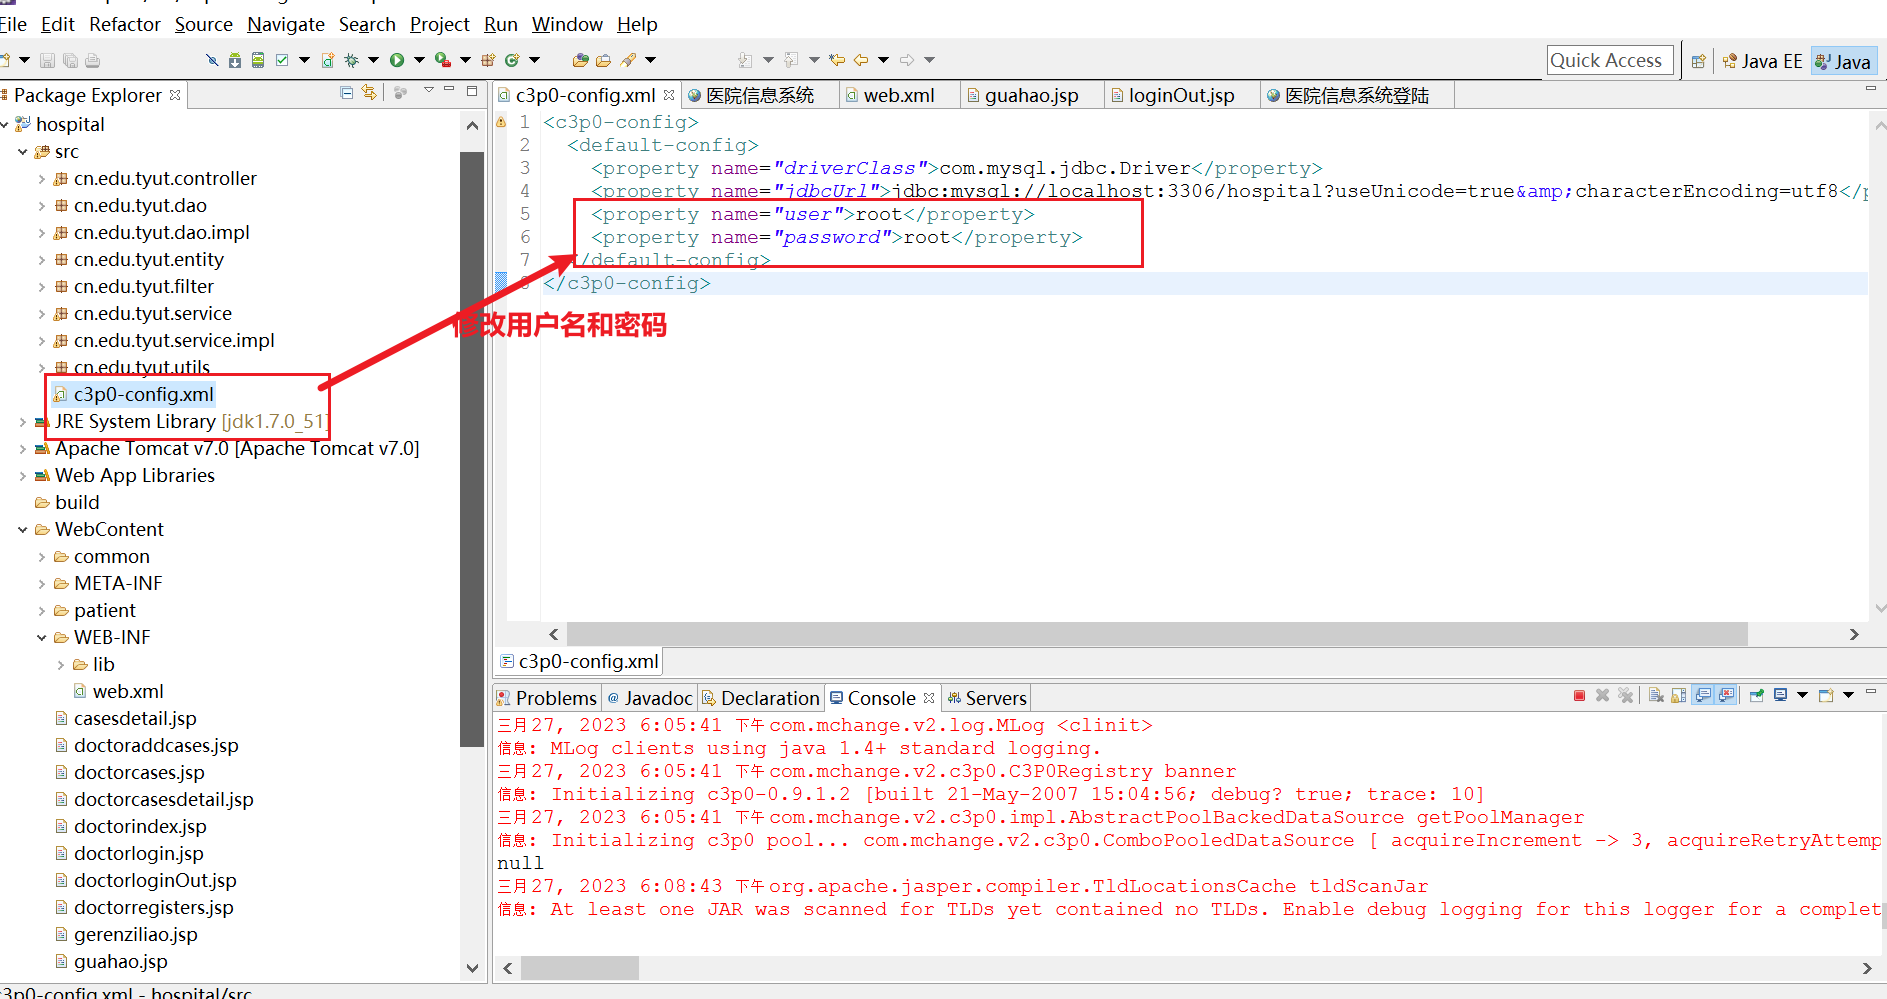
Task: Collapse the hospital project node
Action: click(5, 125)
